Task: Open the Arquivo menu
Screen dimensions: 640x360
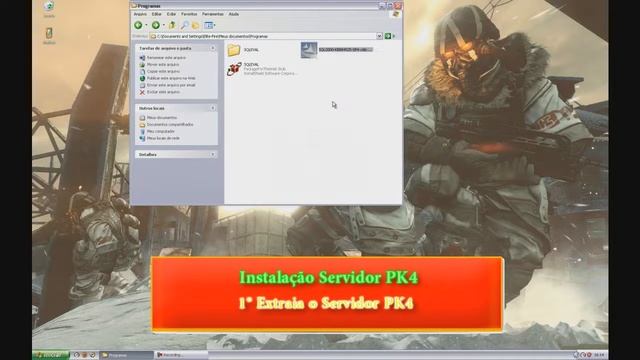Action: coord(140,14)
